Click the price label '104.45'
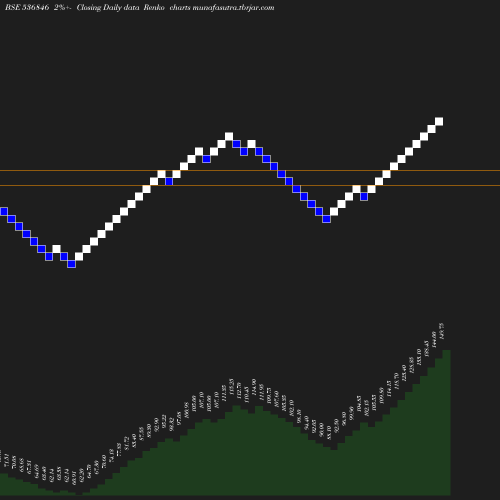Image resolution: width=500 pixels, height=500 pixels. (x=359, y=404)
